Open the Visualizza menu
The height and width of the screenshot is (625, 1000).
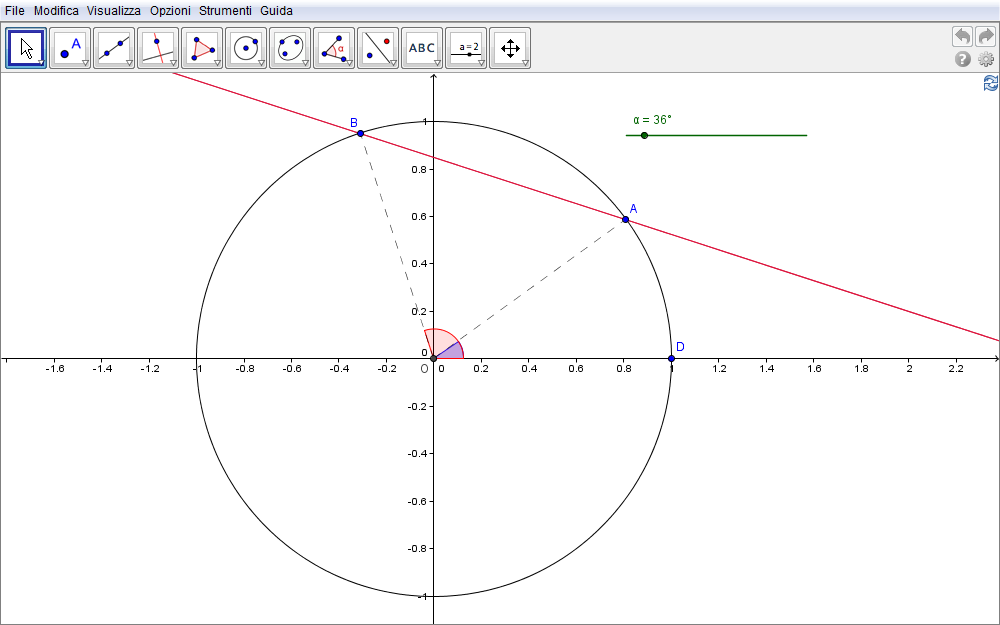[113, 10]
